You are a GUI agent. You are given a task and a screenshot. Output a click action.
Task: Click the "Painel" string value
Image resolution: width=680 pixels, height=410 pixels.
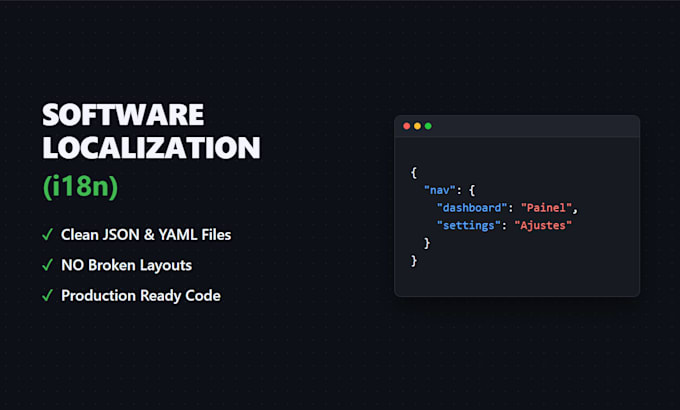546,208
